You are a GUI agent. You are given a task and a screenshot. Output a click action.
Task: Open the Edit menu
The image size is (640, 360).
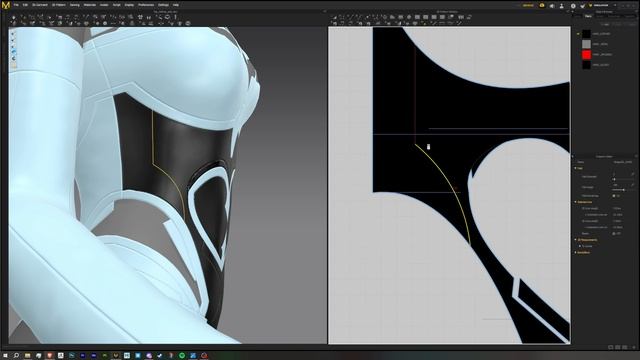click(25, 5)
